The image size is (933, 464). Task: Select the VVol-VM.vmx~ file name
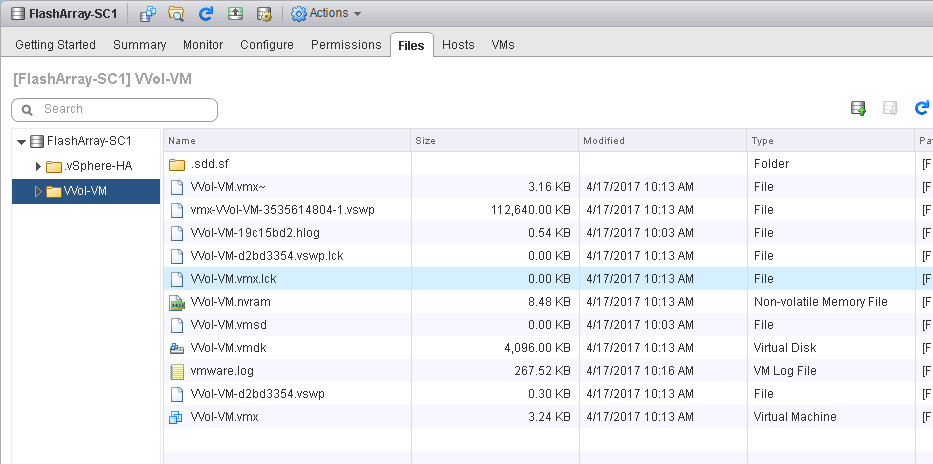[228, 187]
